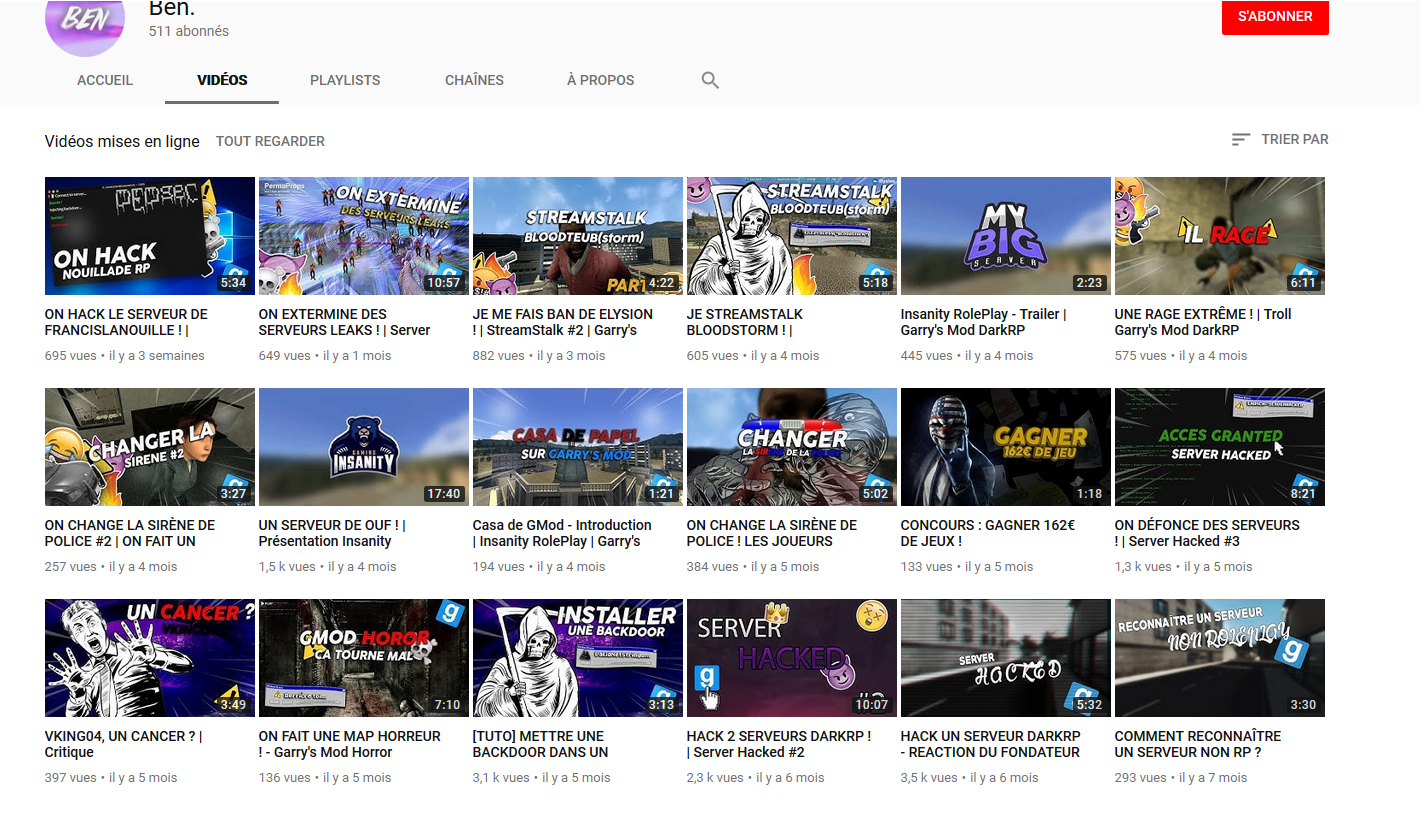Image resolution: width=1420 pixels, height=816 pixels.
Task: Open title 'HACK 2 SERVEURS DARKRP ! Server Hacked #2'
Action: click(x=779, y=744)
